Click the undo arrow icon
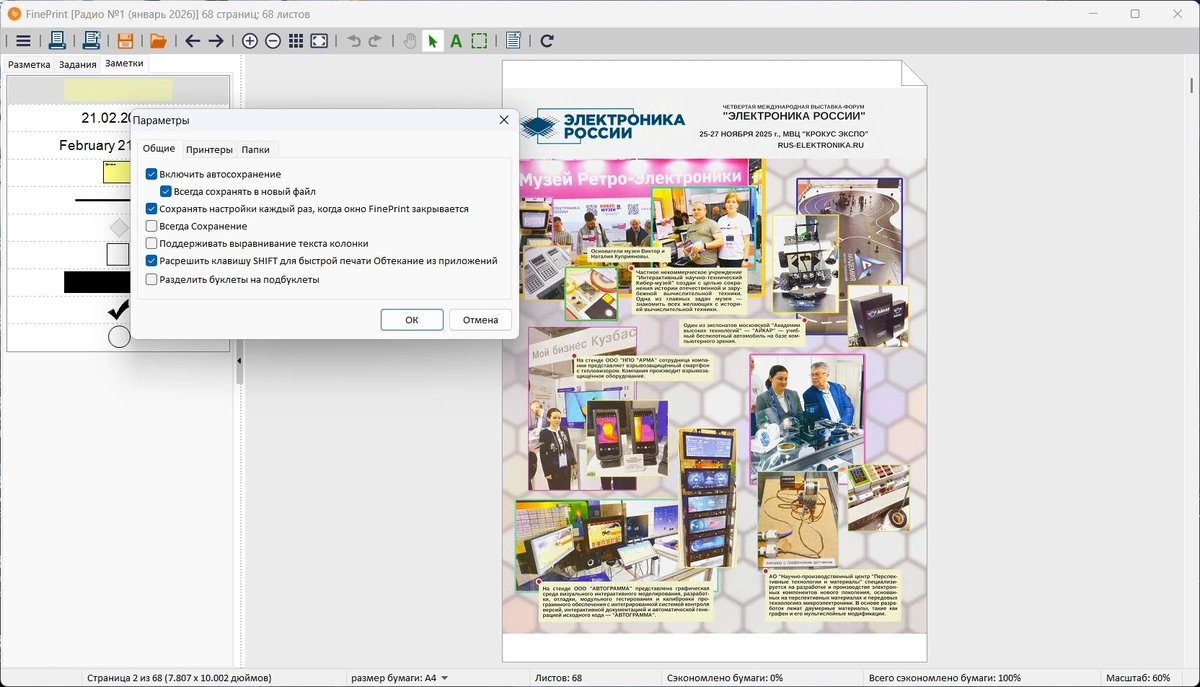The image size is (1200, 687). click(354, 41)
